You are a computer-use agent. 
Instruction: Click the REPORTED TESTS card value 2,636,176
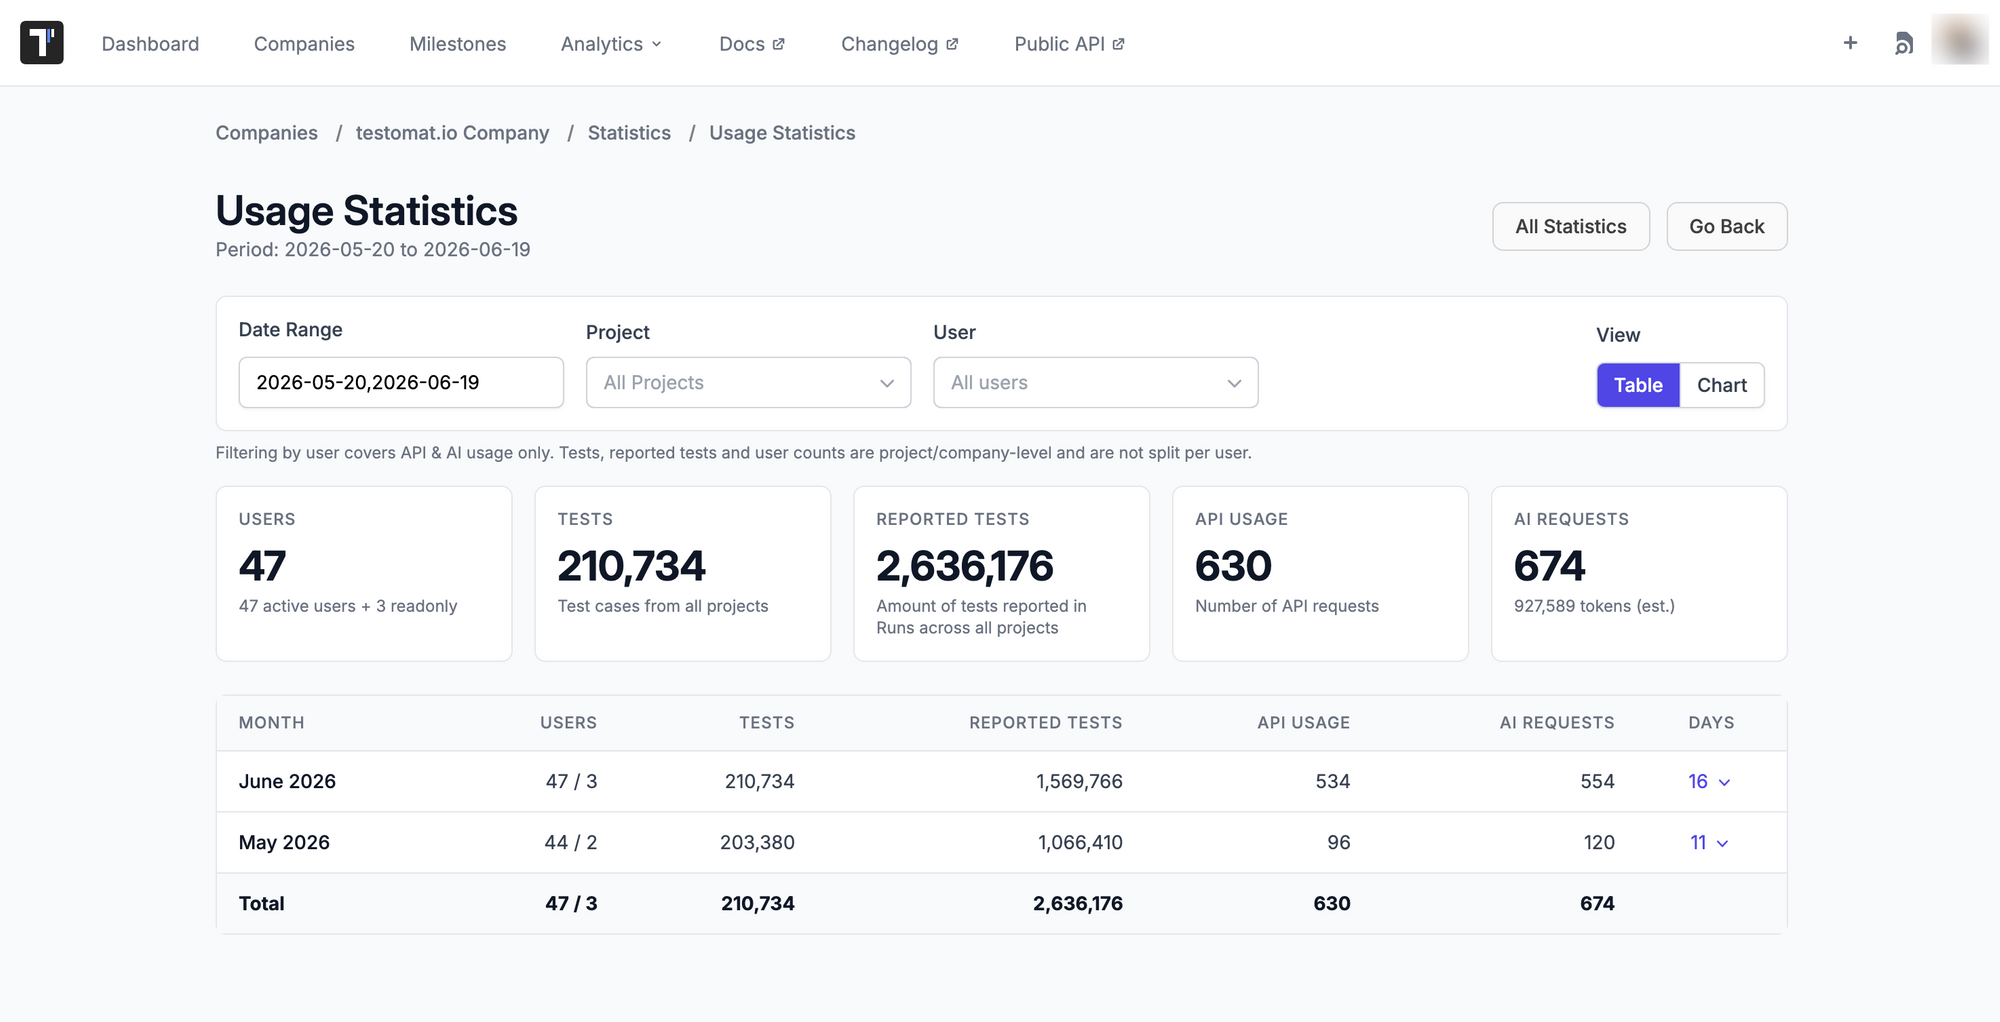965,566
